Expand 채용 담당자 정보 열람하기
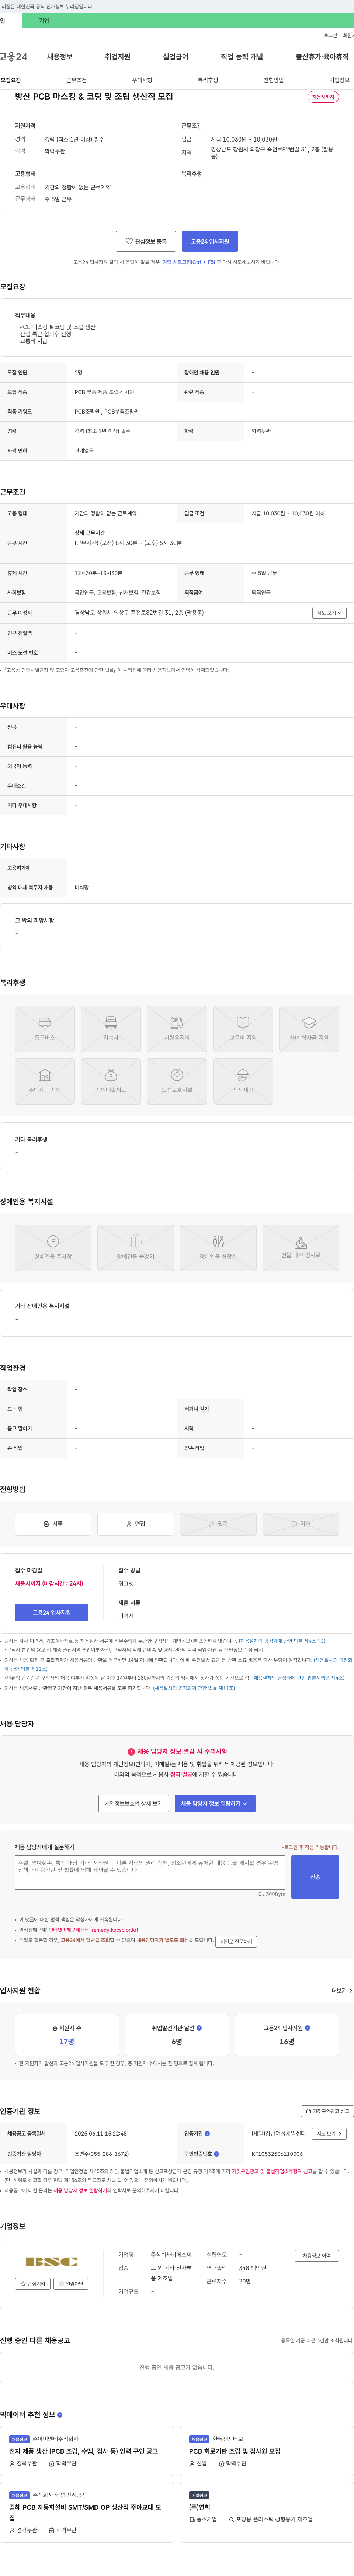This screenshot has width=354, height=2576. pos(215,1804)
